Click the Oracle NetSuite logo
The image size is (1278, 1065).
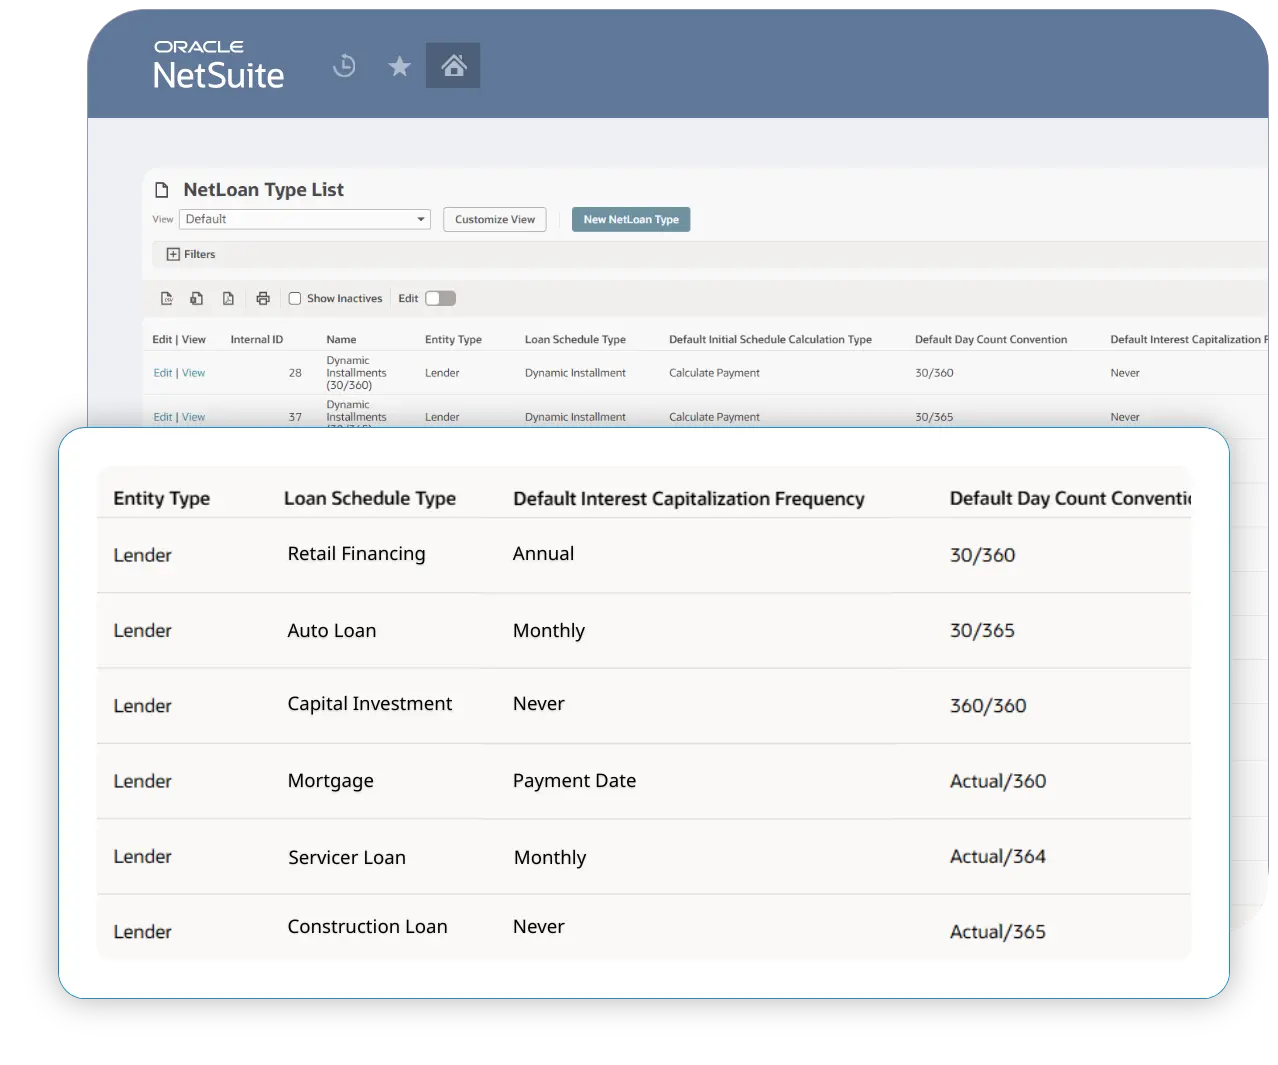(219, 66)
